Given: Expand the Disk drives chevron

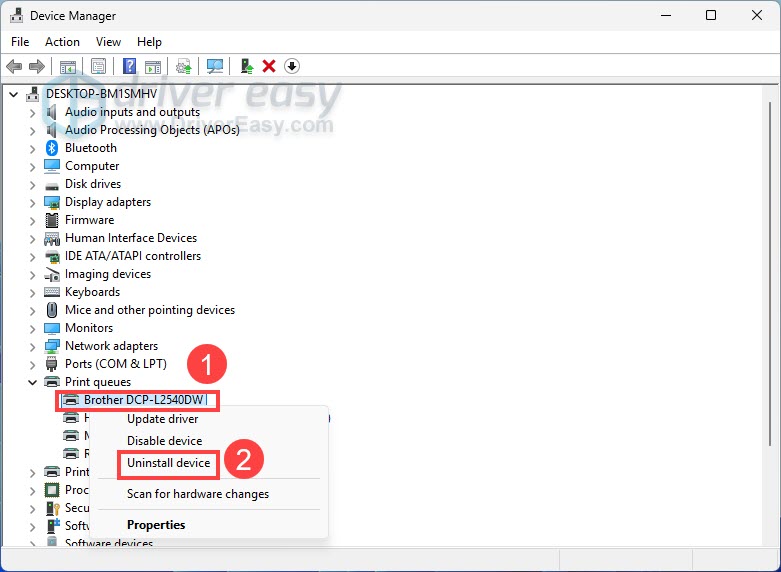Looking at the screenshot, I should pyautogui.click(x=32, y=184).
